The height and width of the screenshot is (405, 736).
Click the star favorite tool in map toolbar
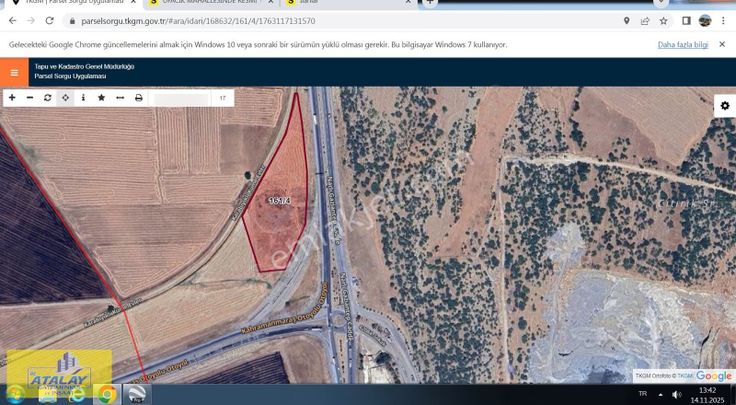coord(101,98)
